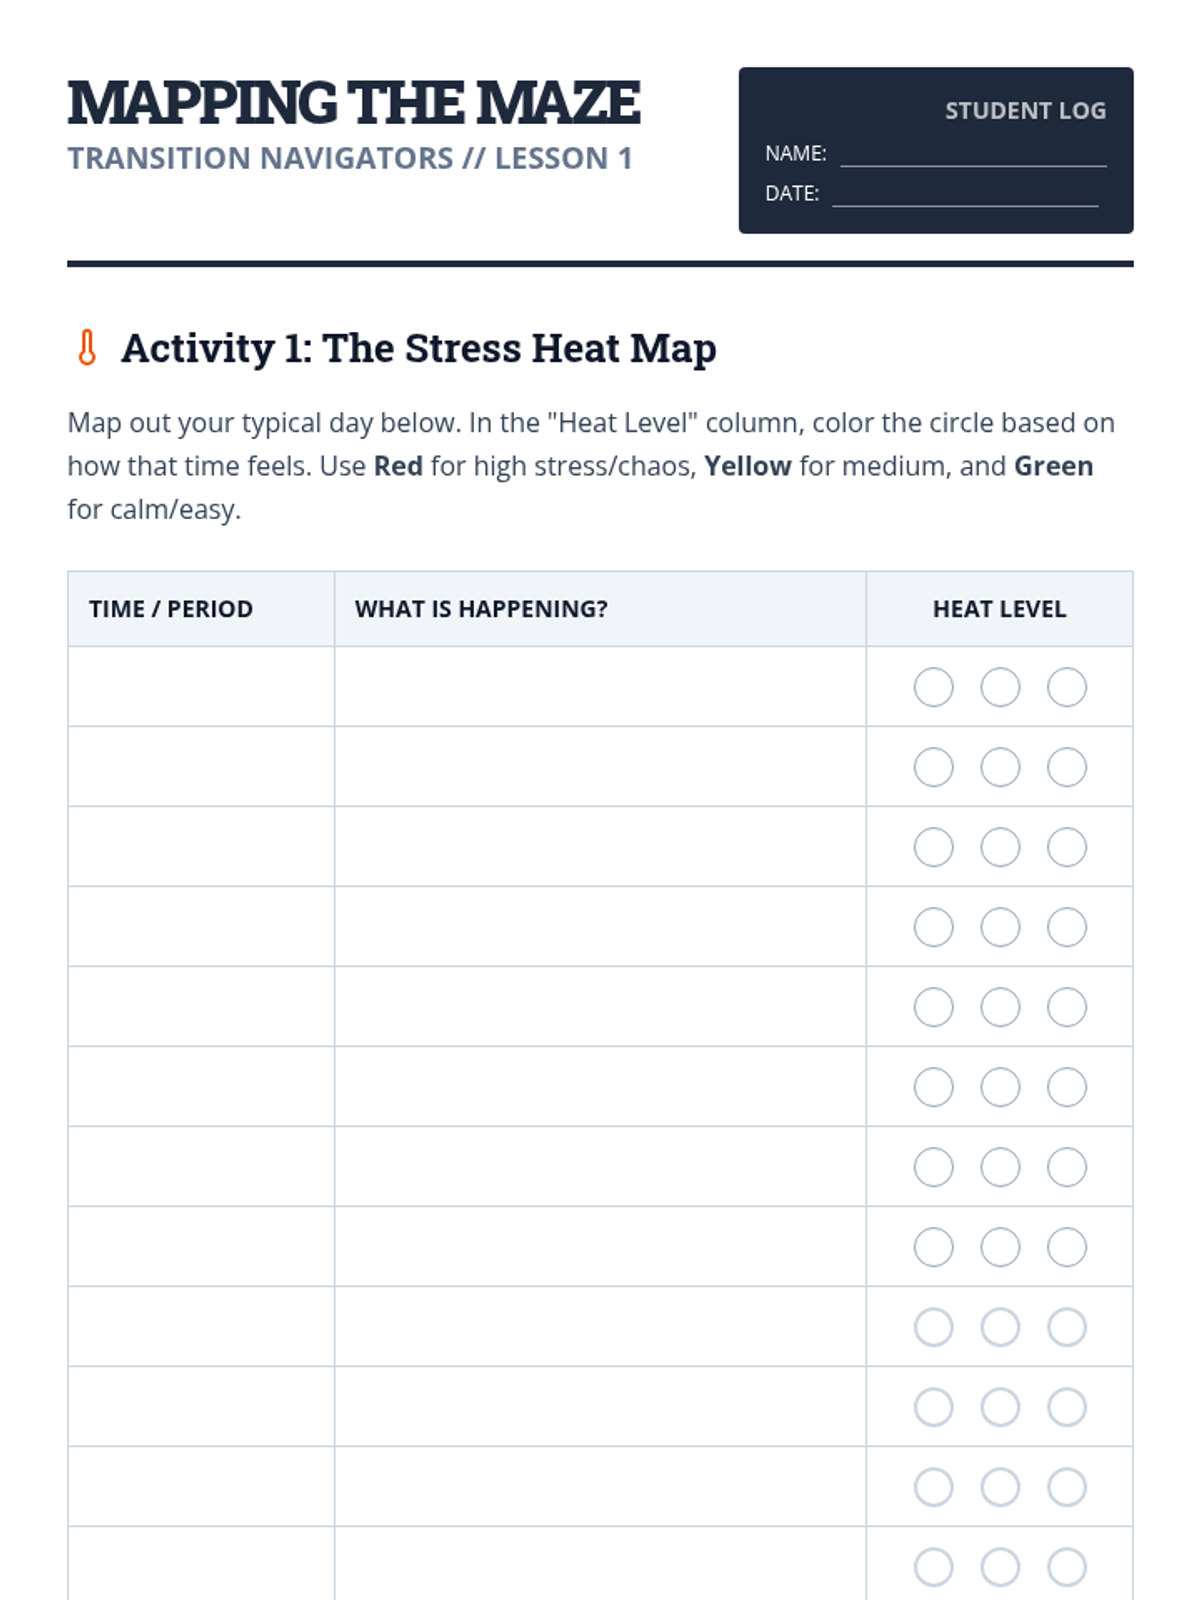Select first heat circle in row one
Viewport: 1200px width, 1600px height.
(x=933, y=687)
